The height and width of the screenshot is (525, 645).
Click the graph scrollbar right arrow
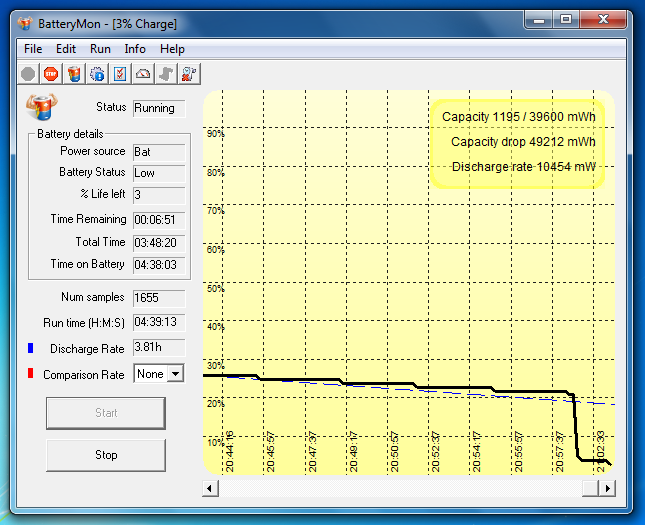(x=608, y=489)
